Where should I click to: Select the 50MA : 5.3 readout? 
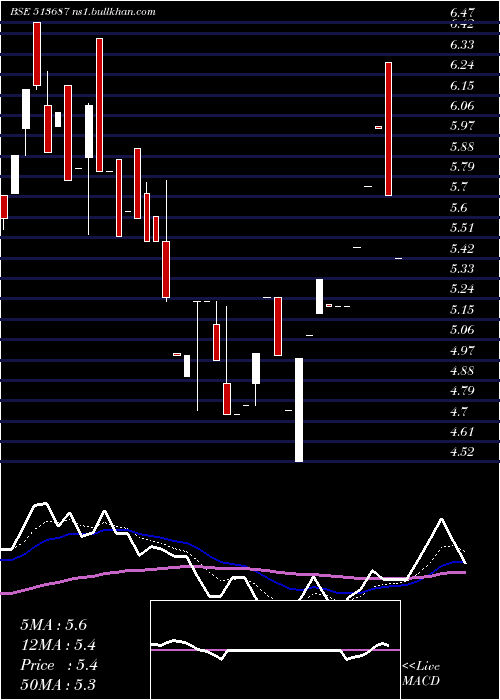click(58, 685)
